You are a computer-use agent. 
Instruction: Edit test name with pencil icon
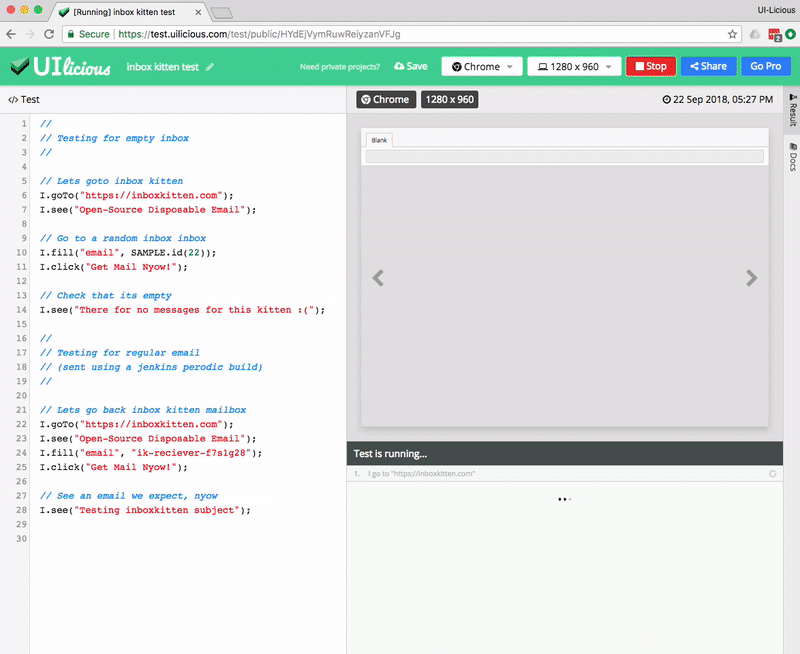pyautogui.click(x=210, y=67)
